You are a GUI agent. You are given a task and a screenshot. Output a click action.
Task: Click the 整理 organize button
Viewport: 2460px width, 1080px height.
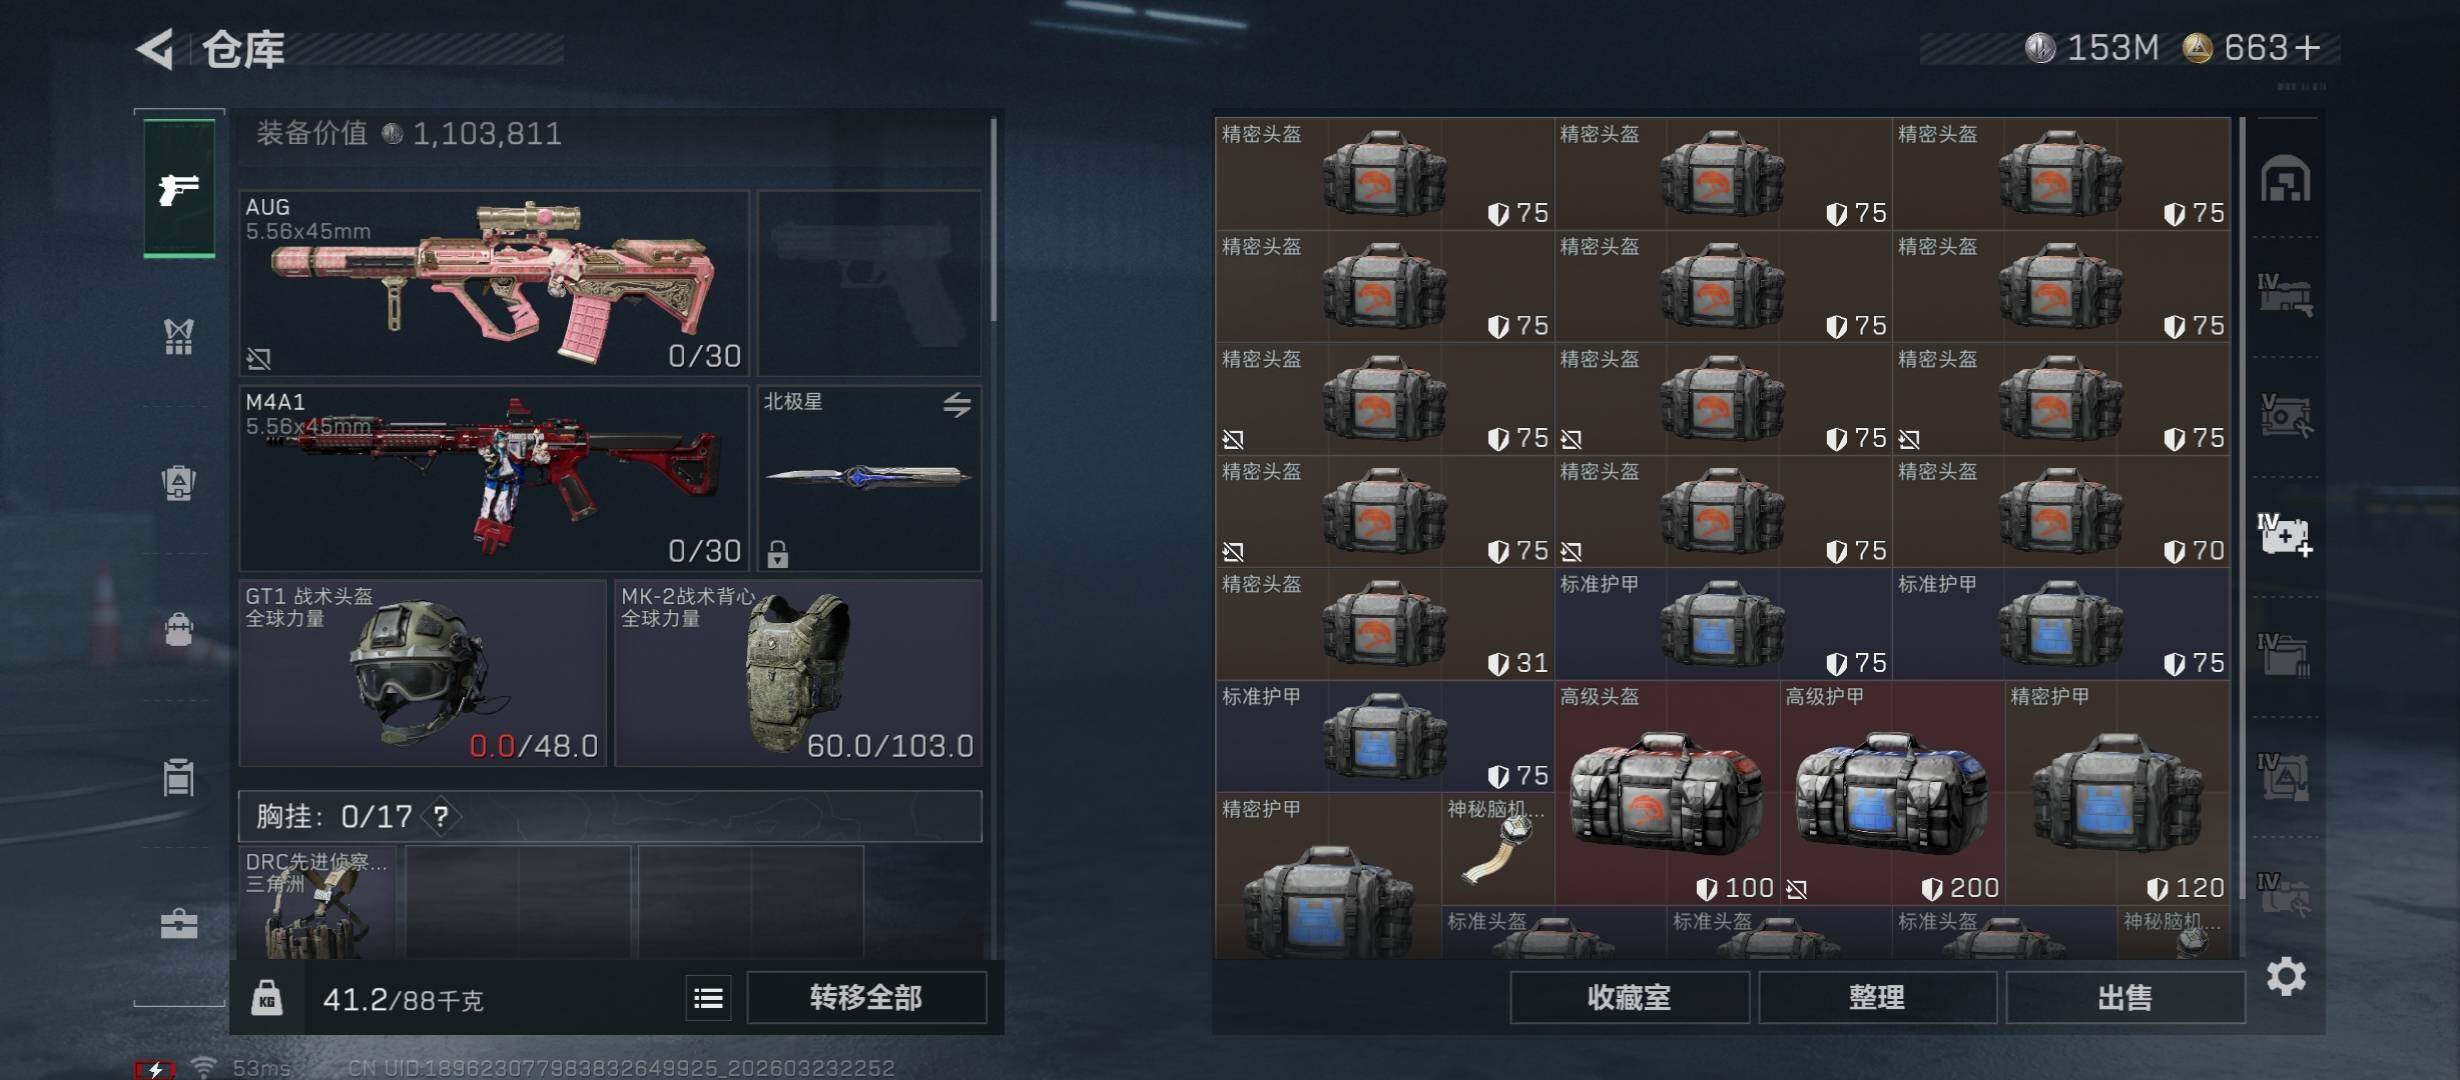tap(1877, 998)
